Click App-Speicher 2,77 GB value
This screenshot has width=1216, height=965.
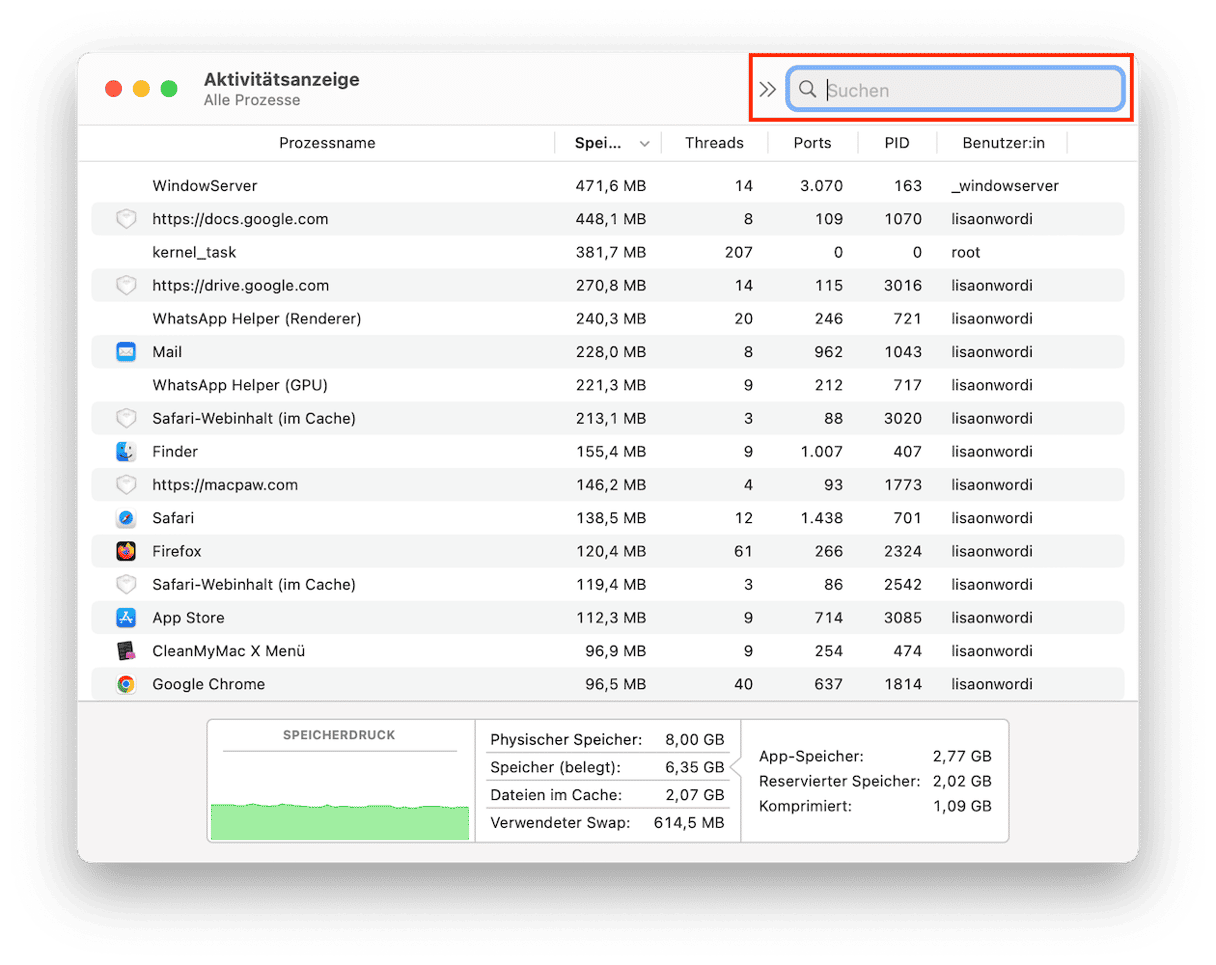[x=962, y=757]
